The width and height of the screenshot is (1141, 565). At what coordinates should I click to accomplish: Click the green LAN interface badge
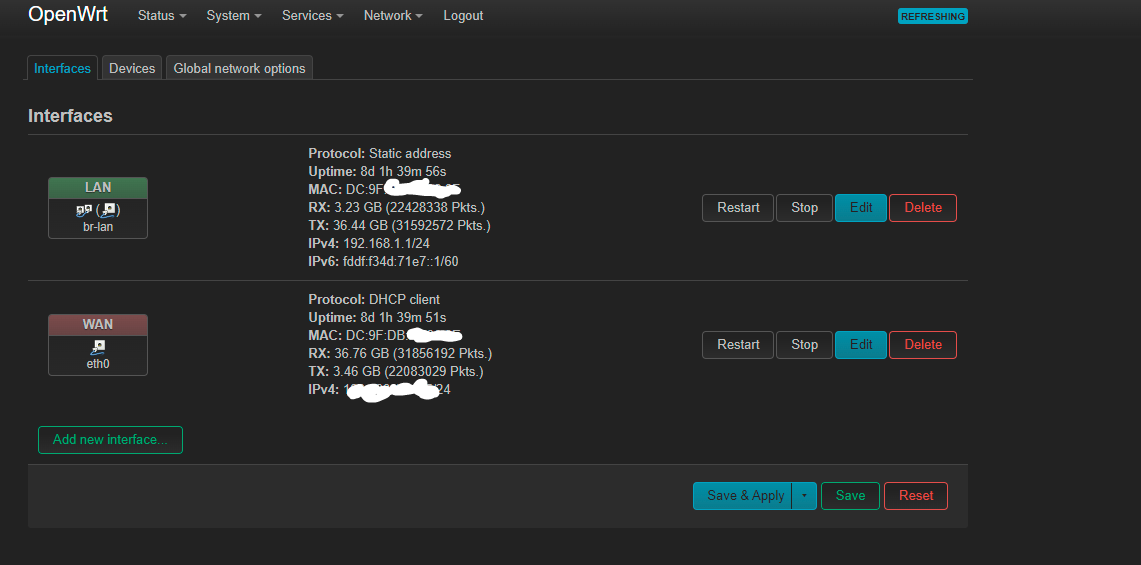click(98, 188)
